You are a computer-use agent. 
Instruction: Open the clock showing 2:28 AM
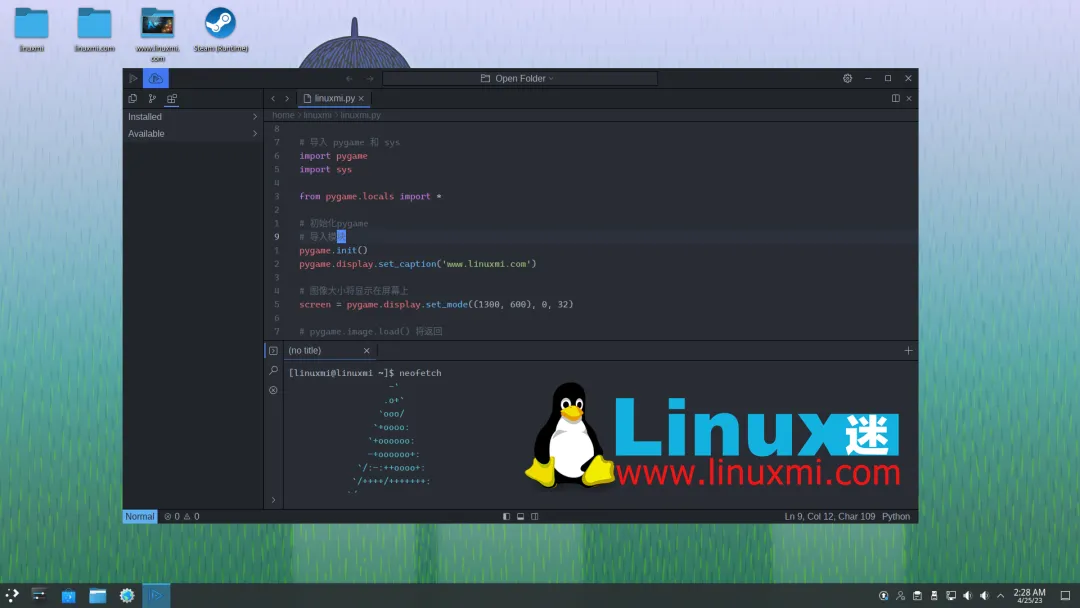coord(1030,596)
